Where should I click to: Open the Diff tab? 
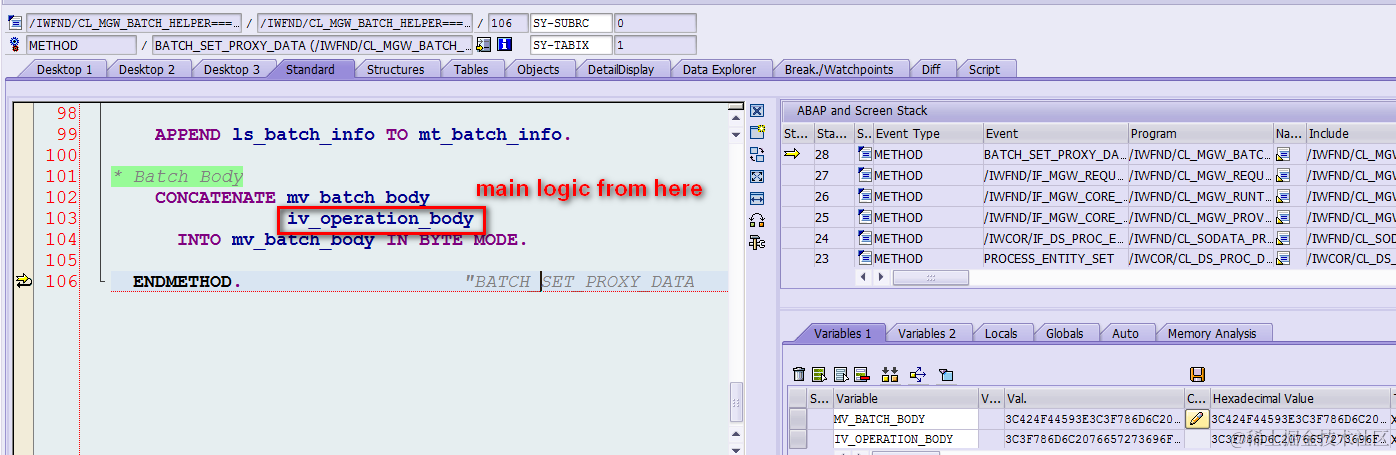tap(931, 69)
